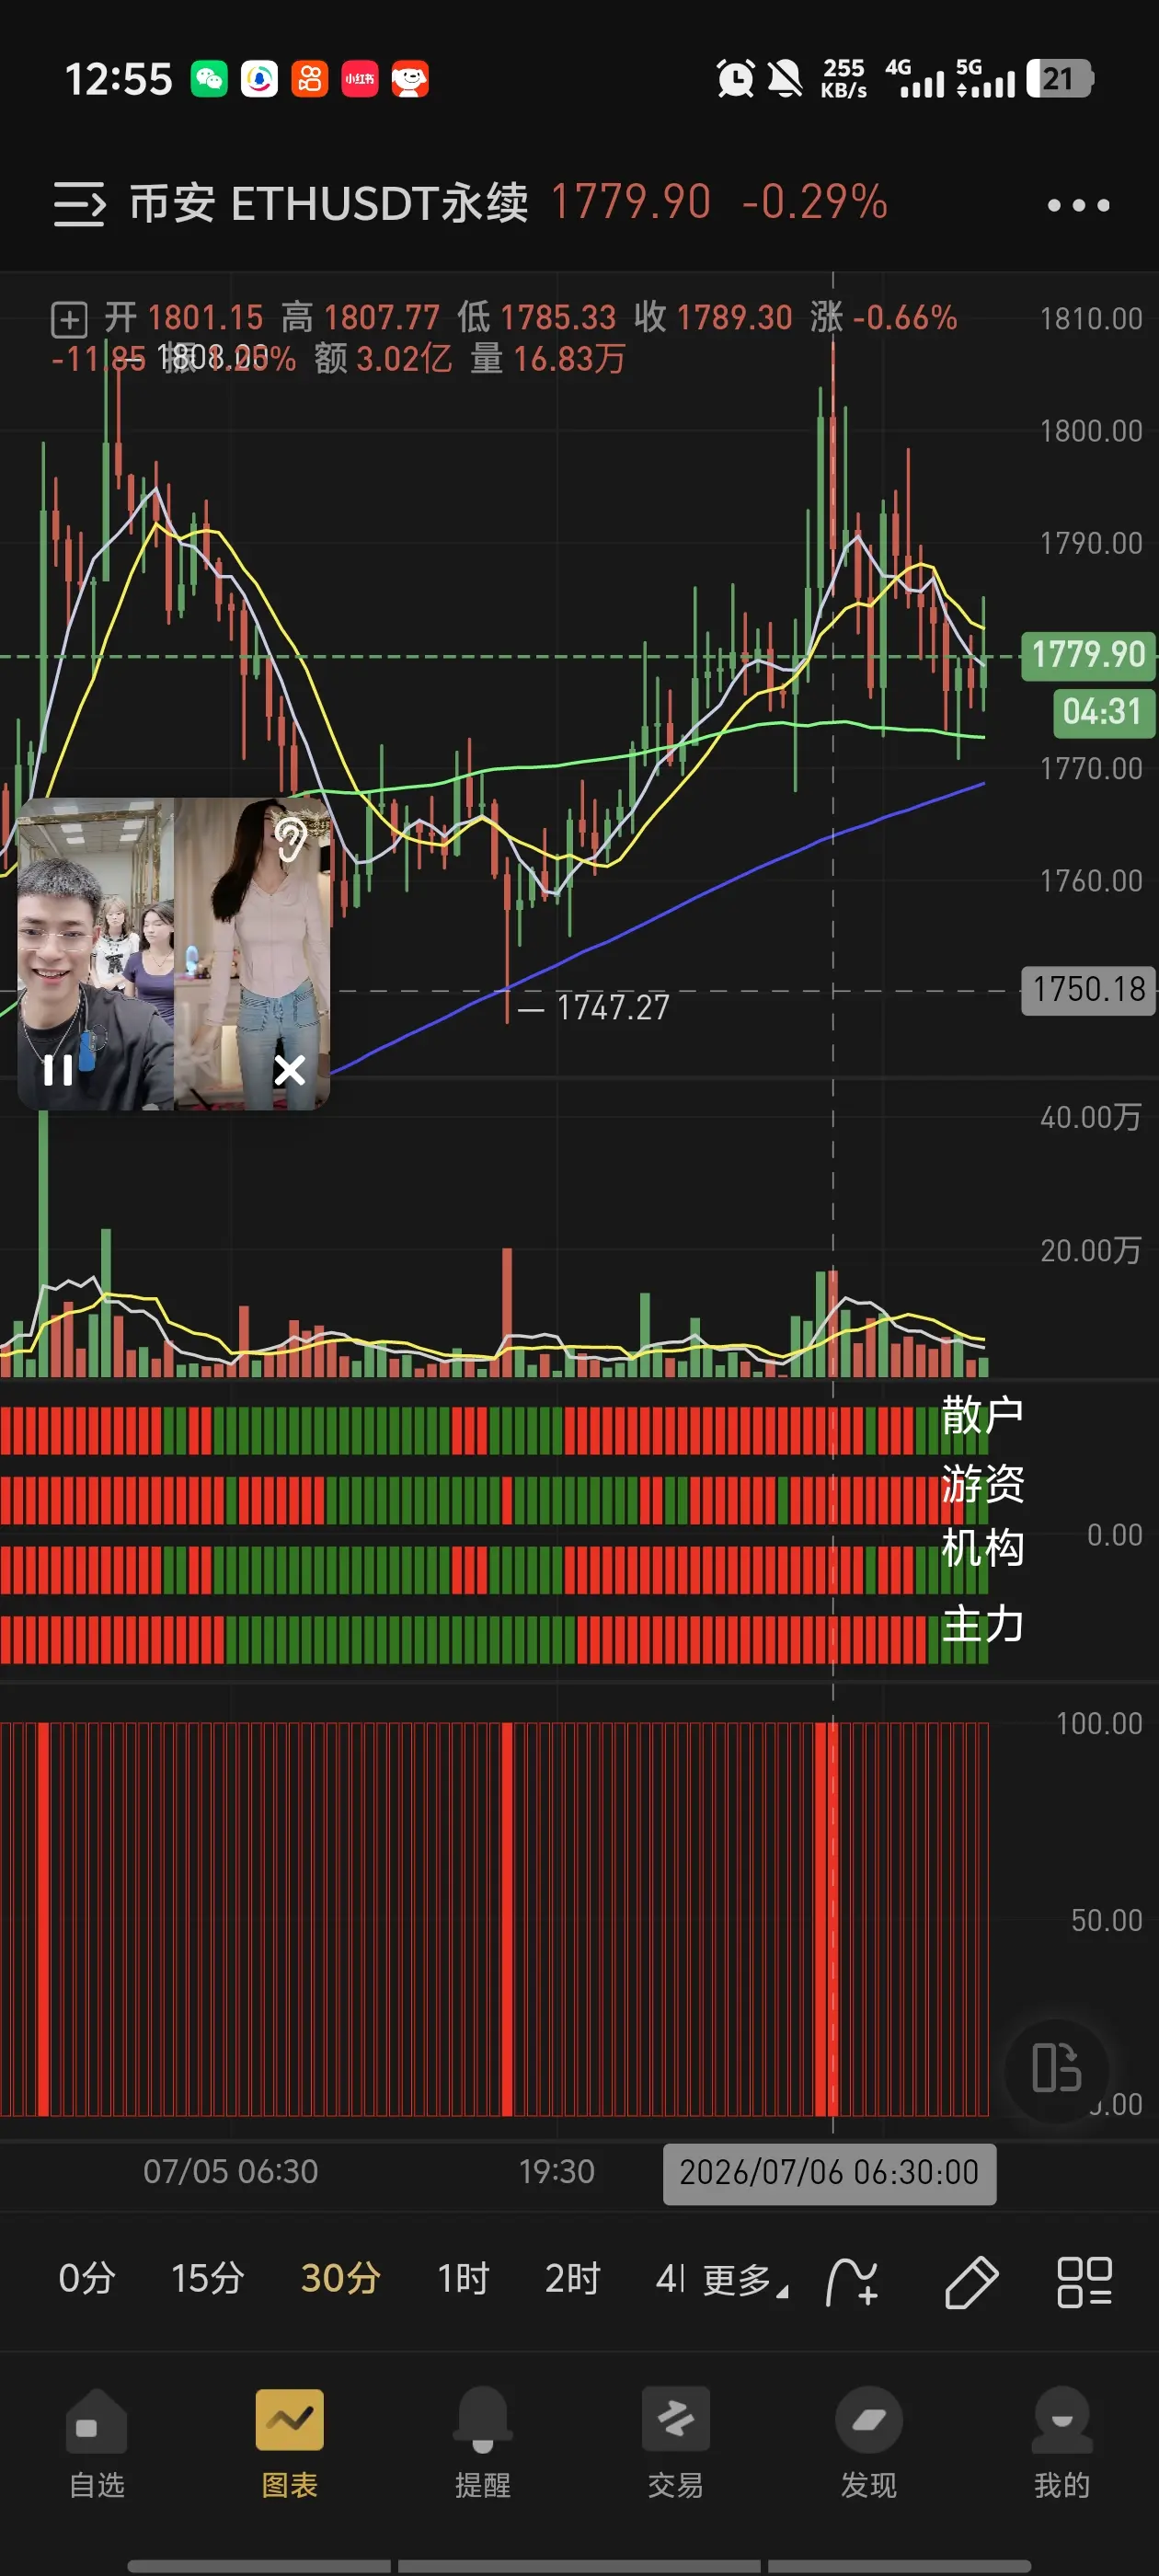
Task: Select the pencil drawing tool
Action: (971, 2282)
